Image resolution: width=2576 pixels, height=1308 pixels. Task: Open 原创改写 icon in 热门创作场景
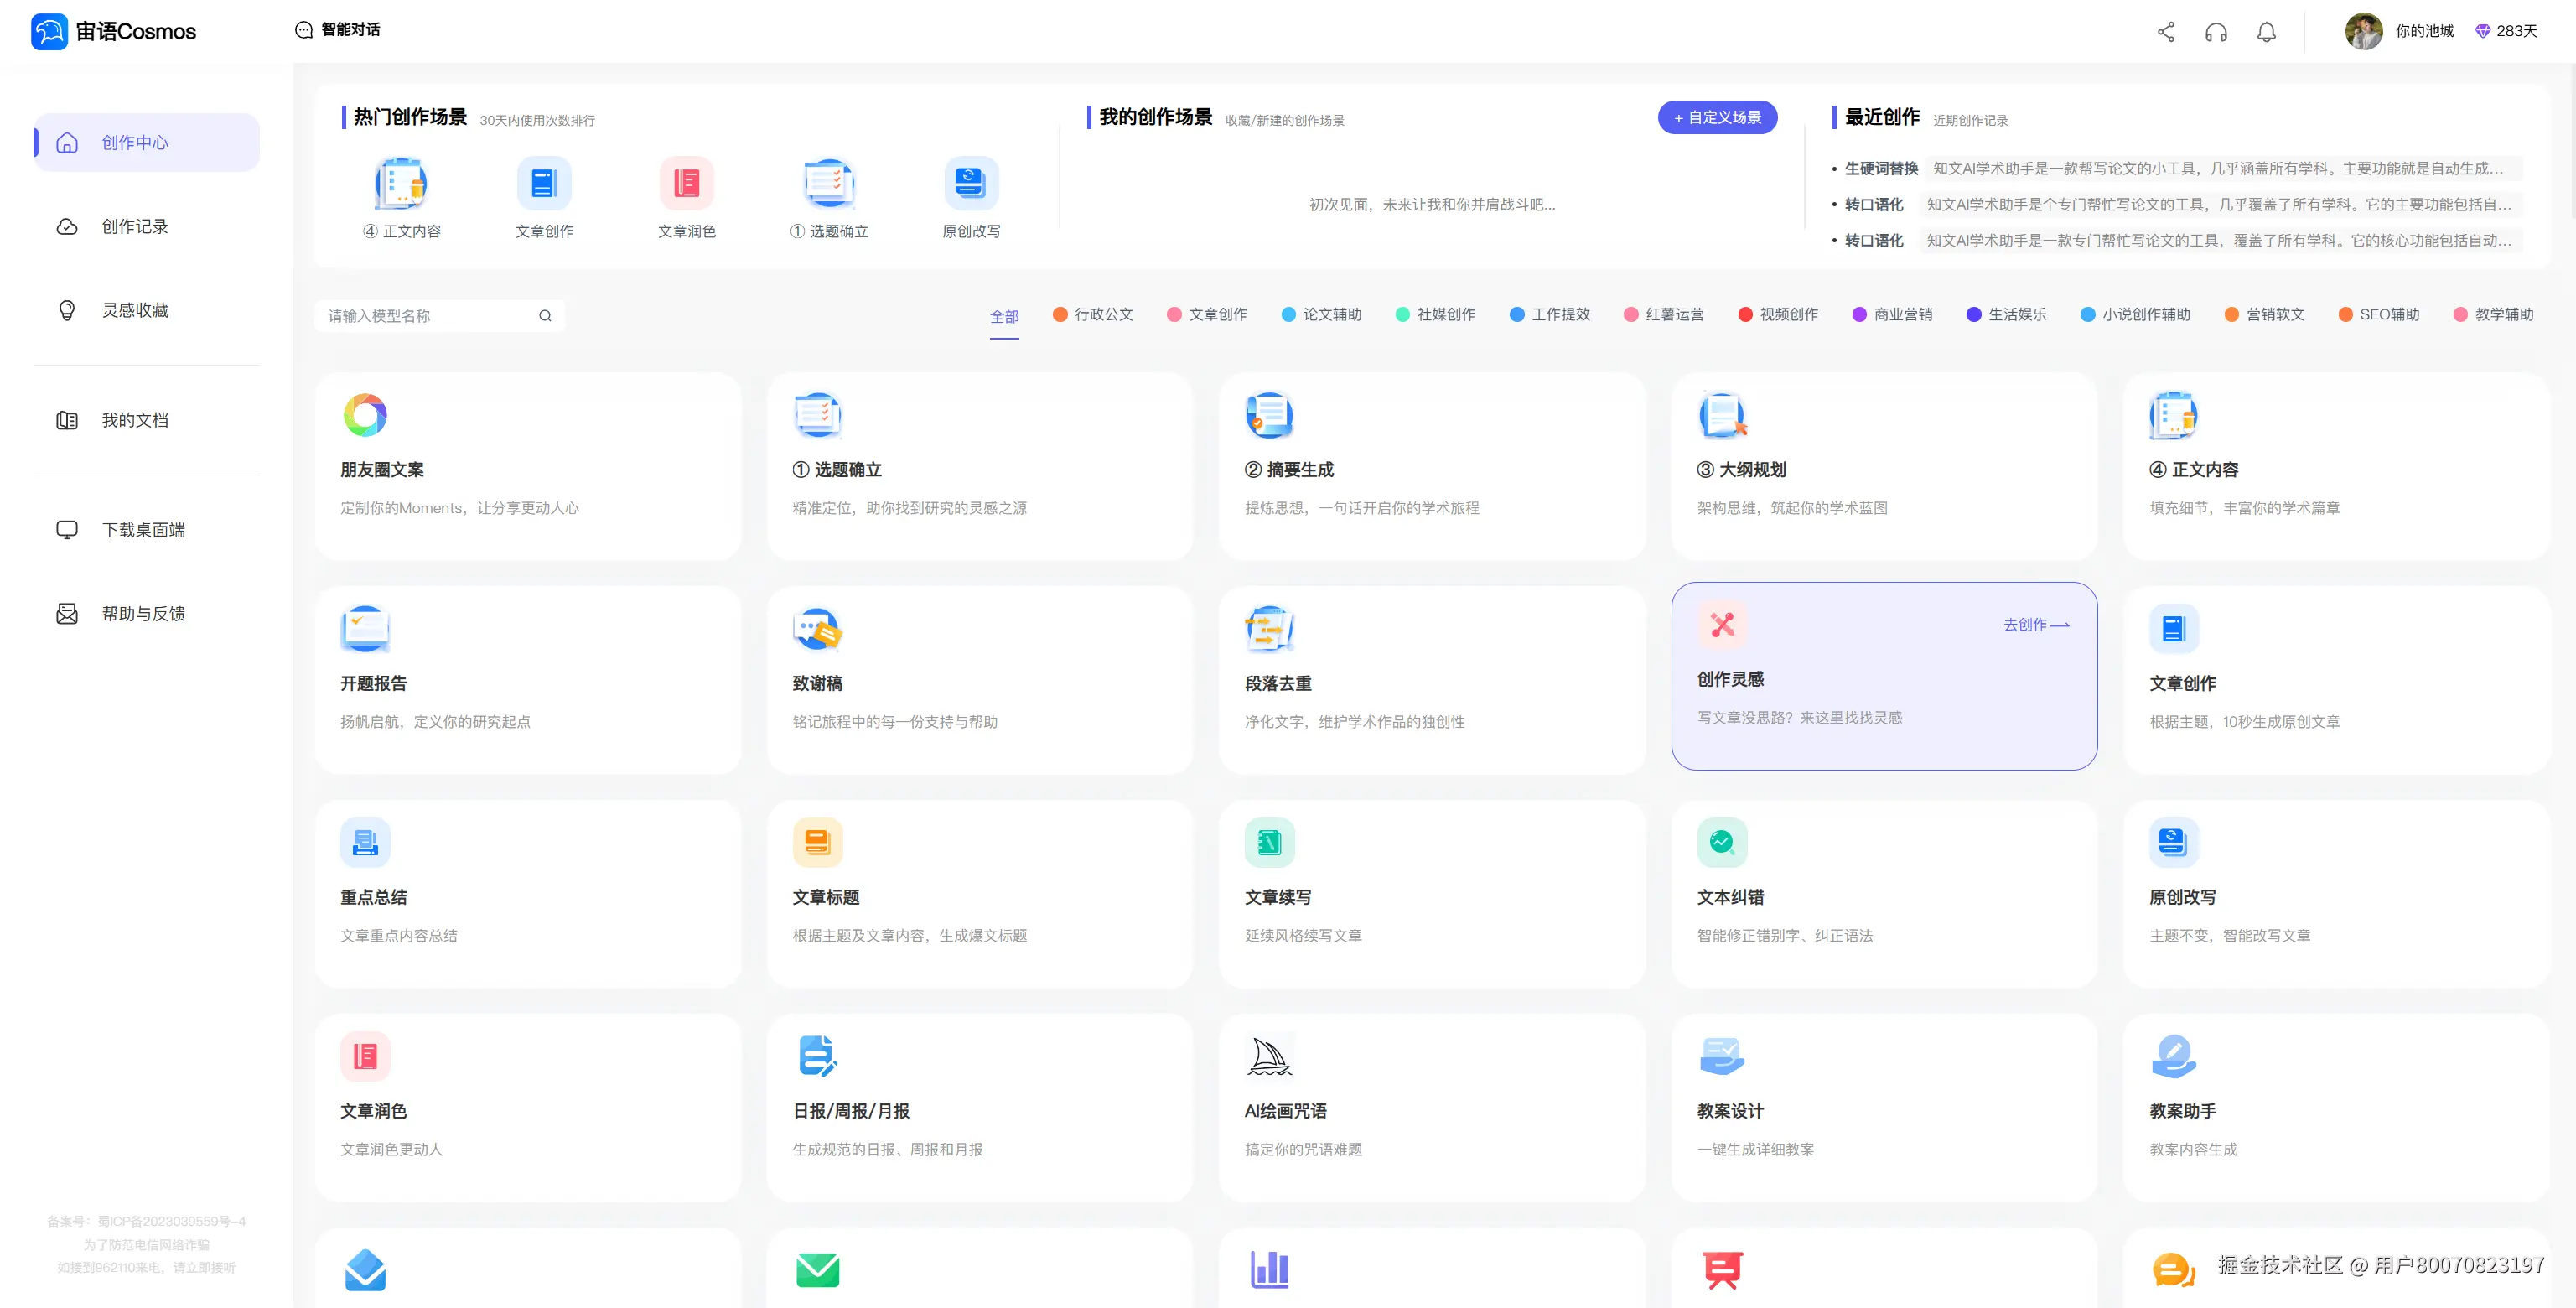coord(970,184)
